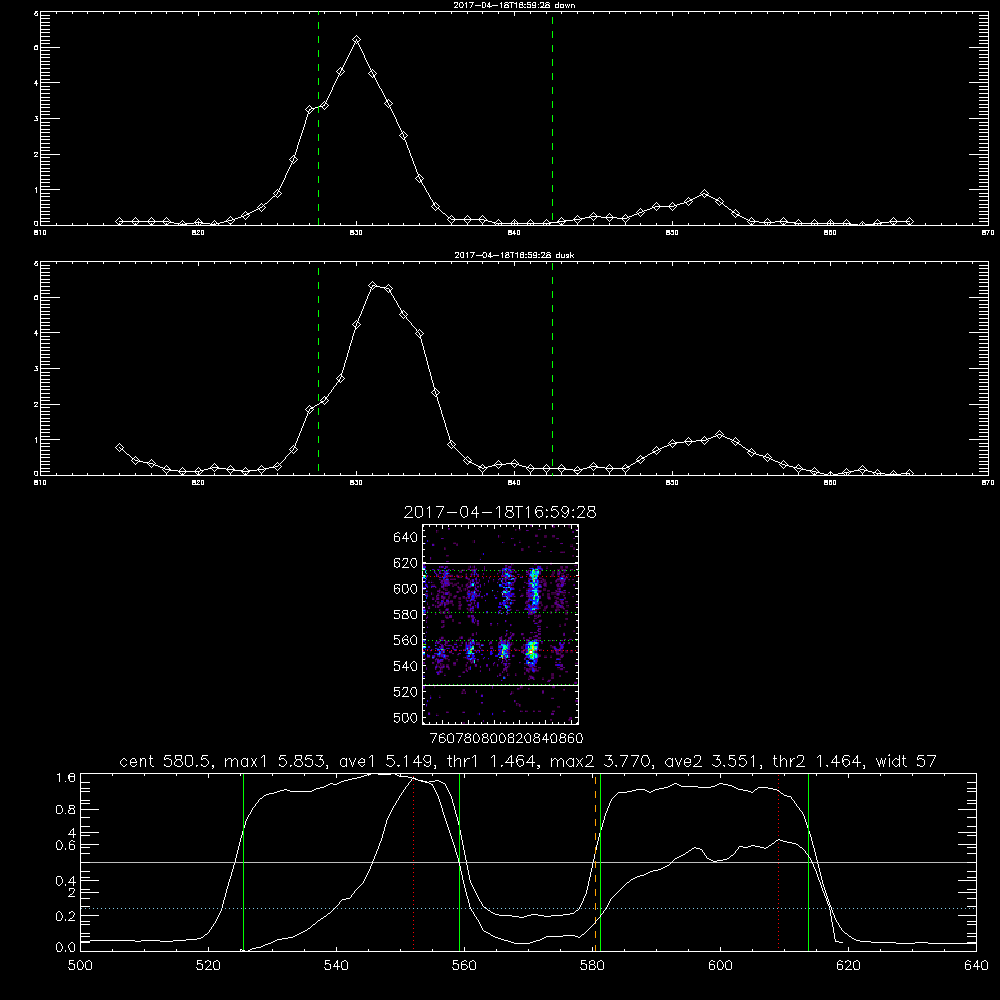The image size is (1000, 1000).
Task: Click bottom plot x-axis label 520
Action: click(x=208, y=966)
